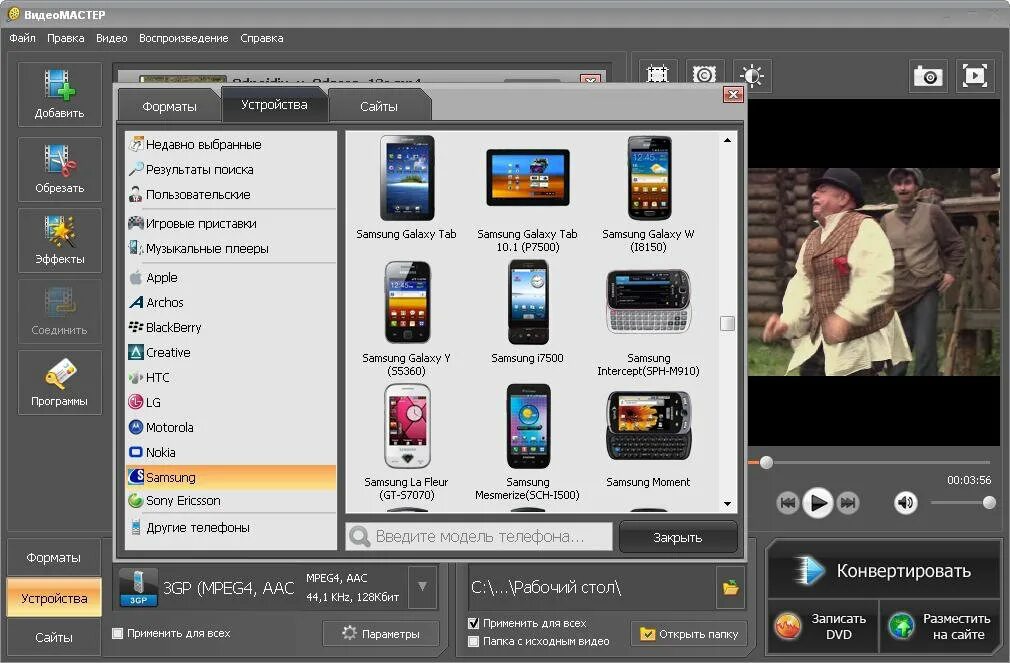This screenshot has width=1010, height=663.
Task: Click the Добавить (add video) icon
Action: click(x=59, y=94)
